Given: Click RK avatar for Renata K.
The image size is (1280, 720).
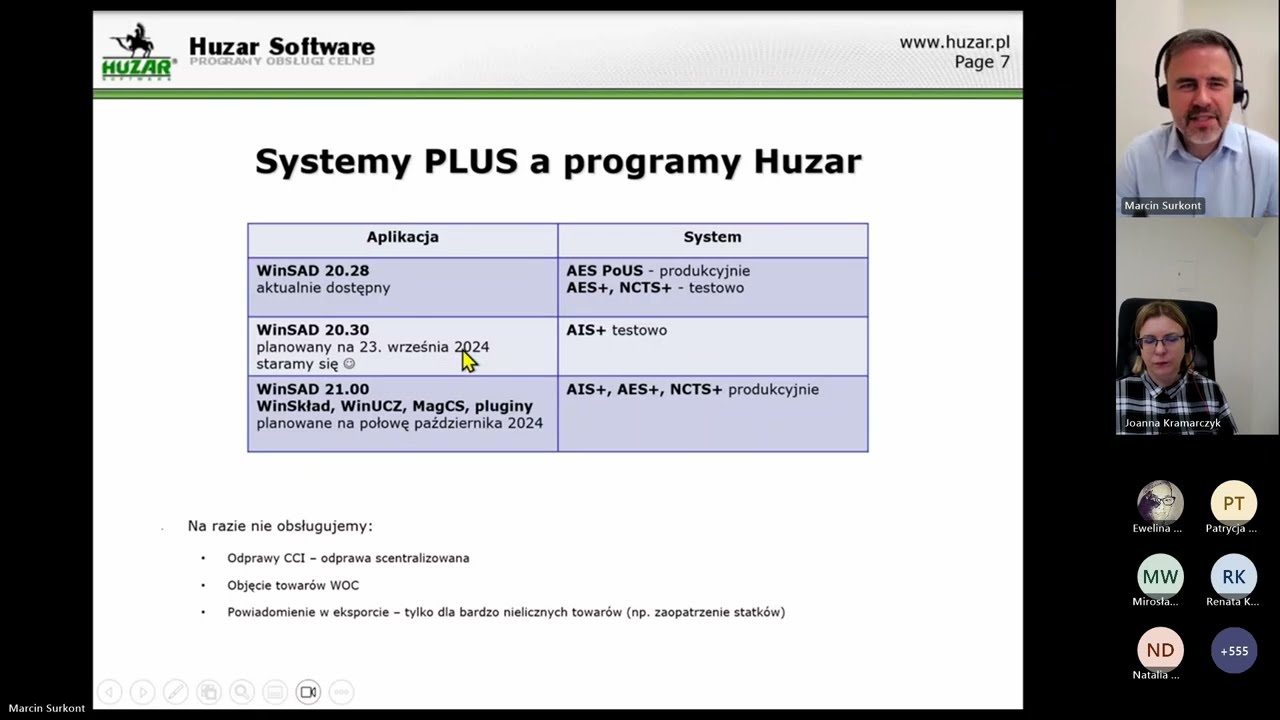Looking at the screenshot, I should point(1234,577).
